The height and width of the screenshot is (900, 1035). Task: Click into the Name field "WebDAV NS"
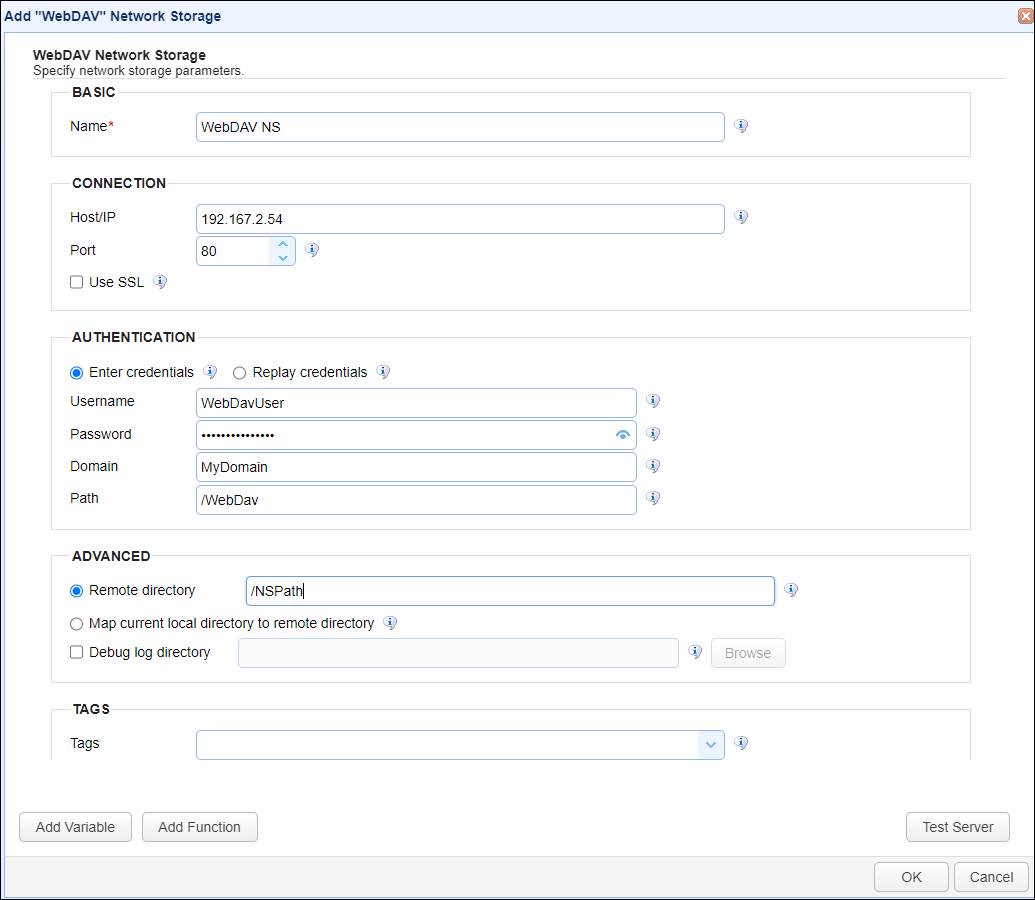coord(460,127)
